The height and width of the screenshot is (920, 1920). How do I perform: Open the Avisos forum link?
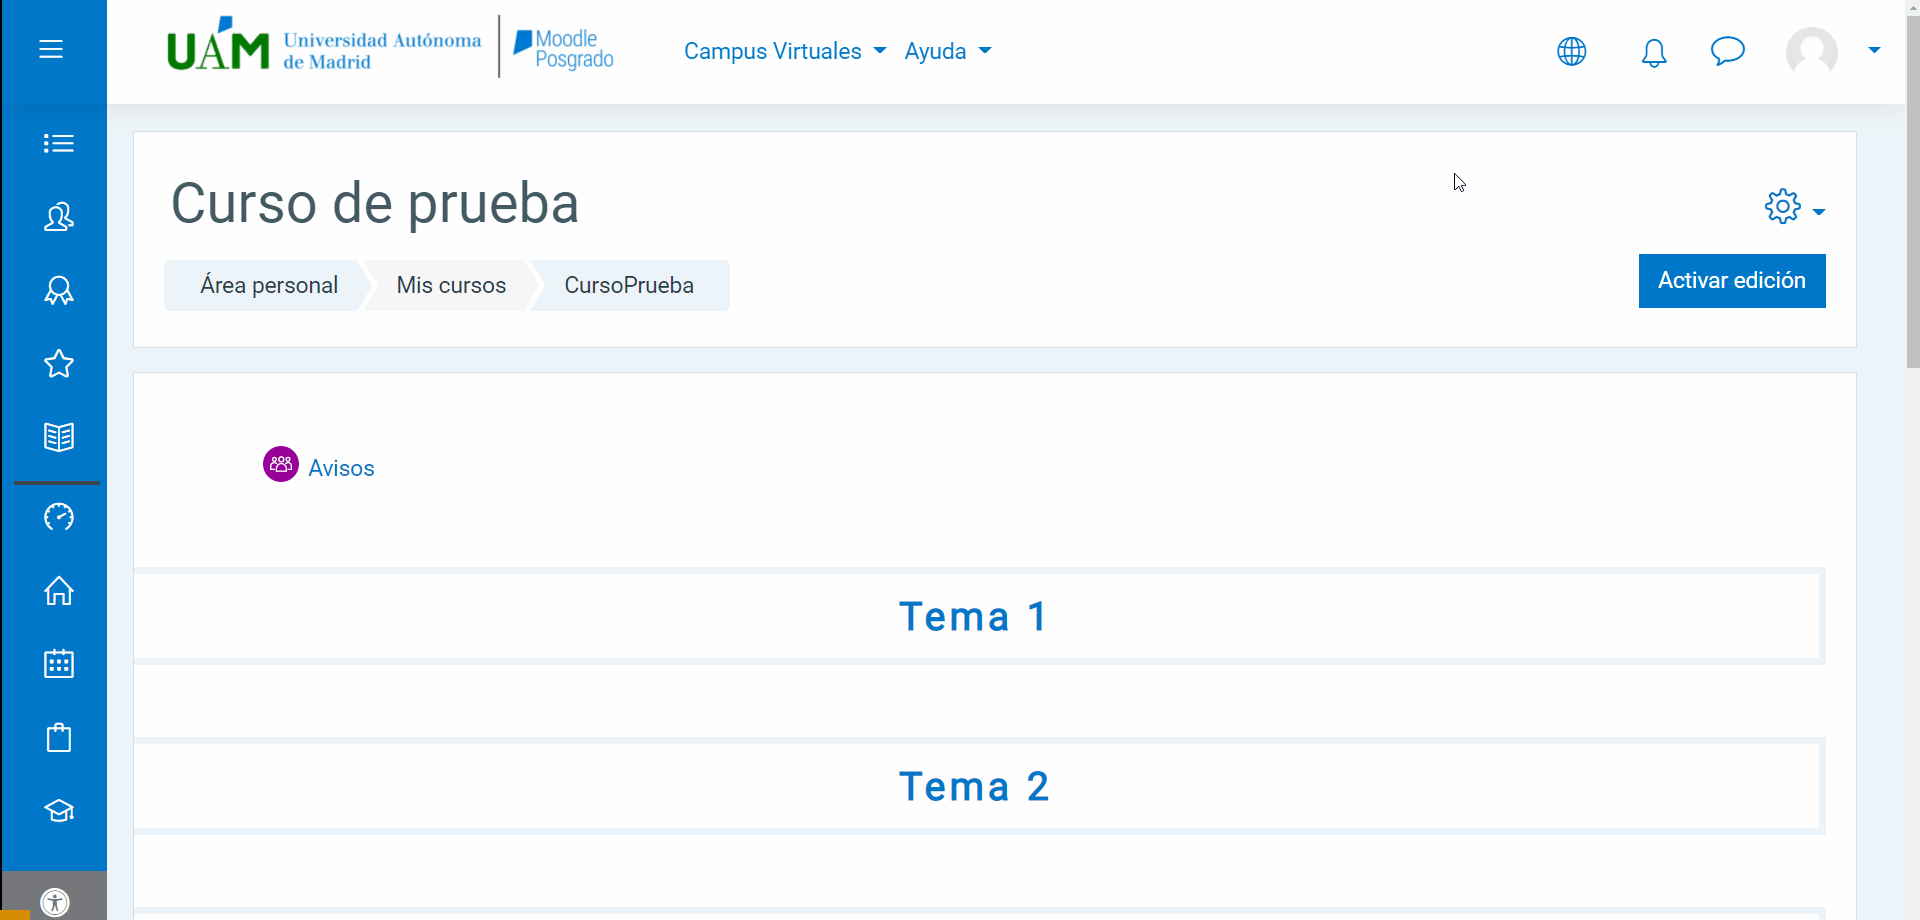pos(341,468)
